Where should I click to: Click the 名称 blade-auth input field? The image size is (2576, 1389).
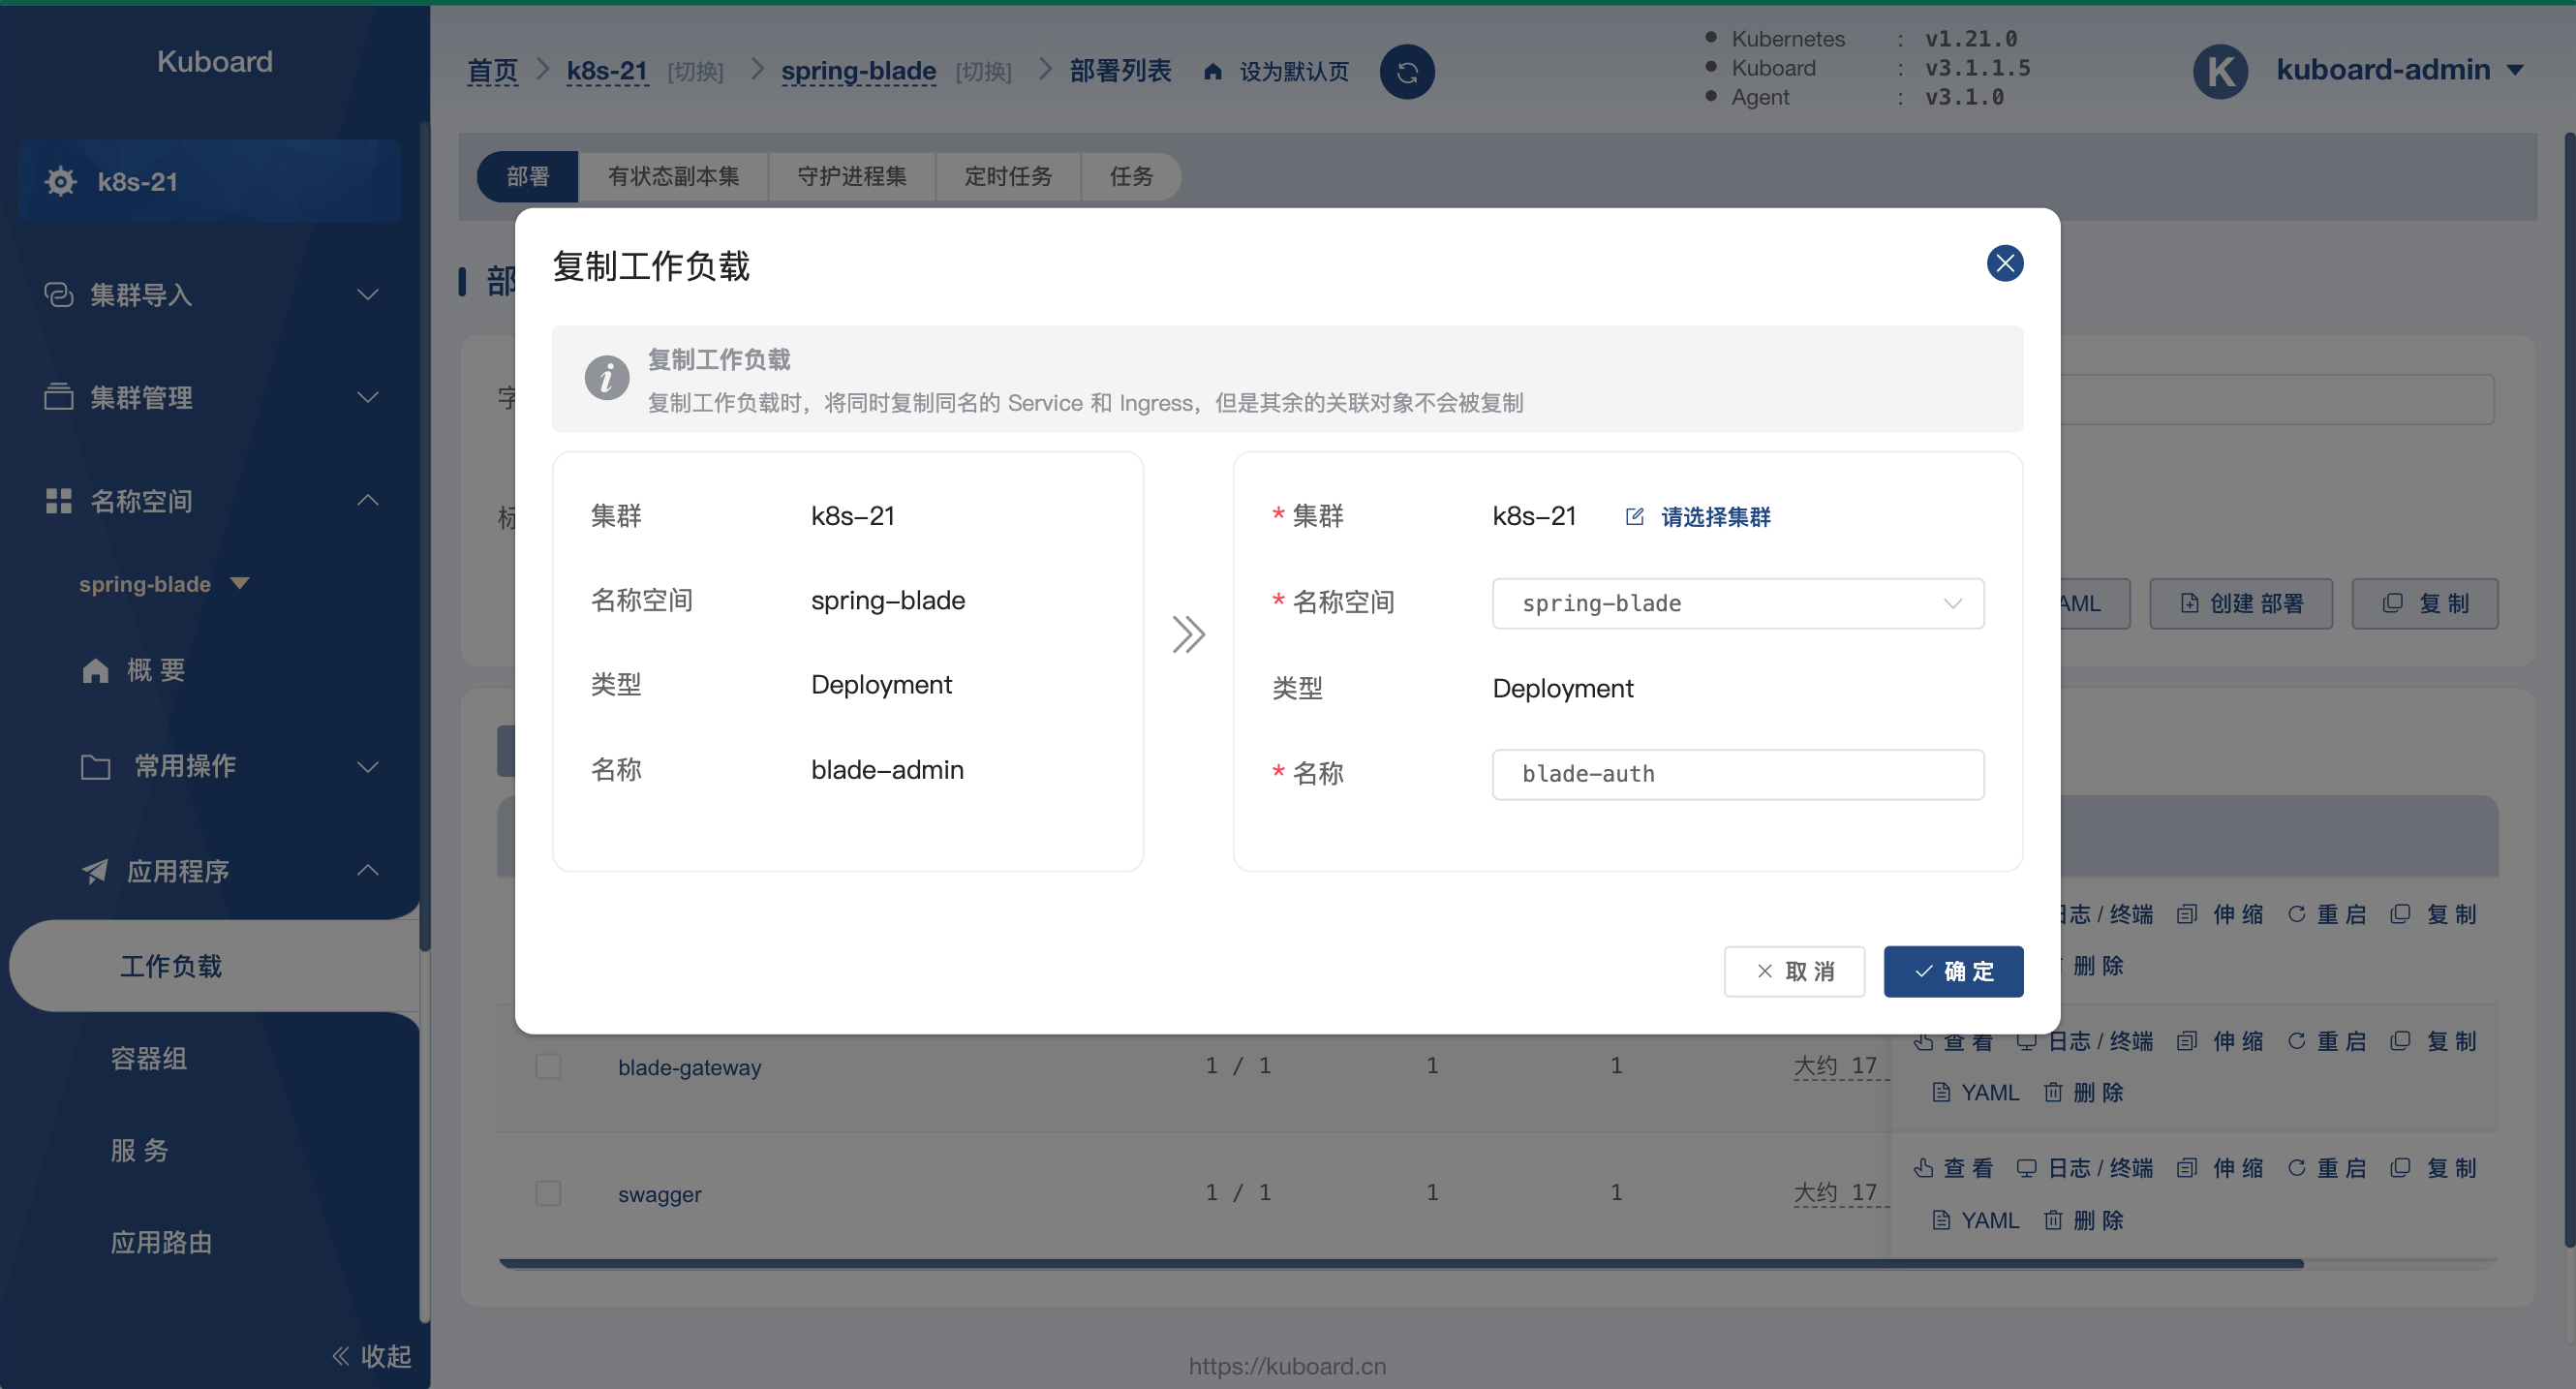coord(1738,774)
